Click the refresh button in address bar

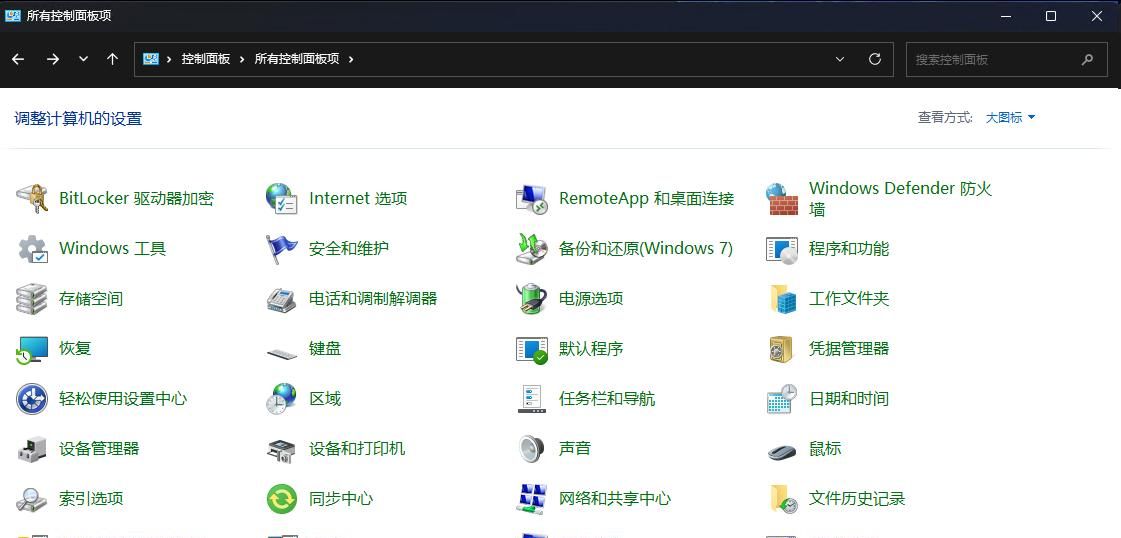pos(875,59)
